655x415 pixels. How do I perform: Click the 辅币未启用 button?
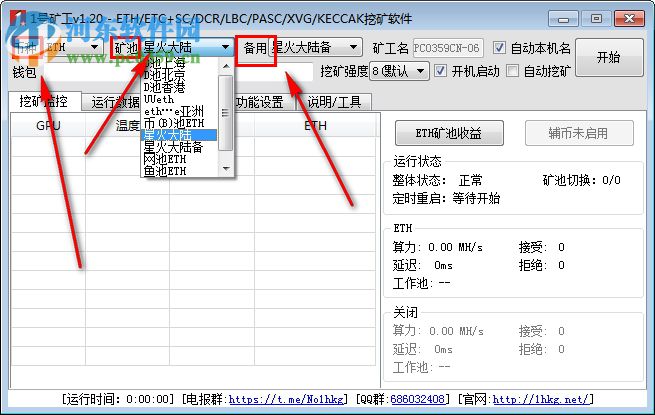[x=579, y=133]
